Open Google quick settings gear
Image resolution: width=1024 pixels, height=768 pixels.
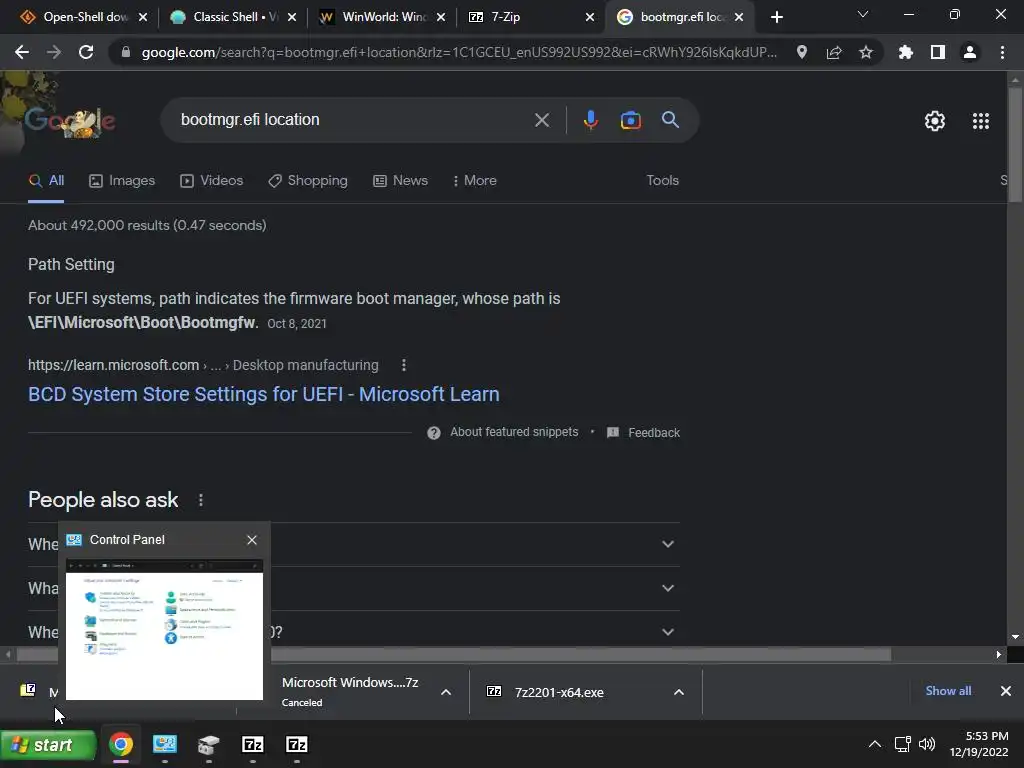pyautogui.click(x=935, y=121)
